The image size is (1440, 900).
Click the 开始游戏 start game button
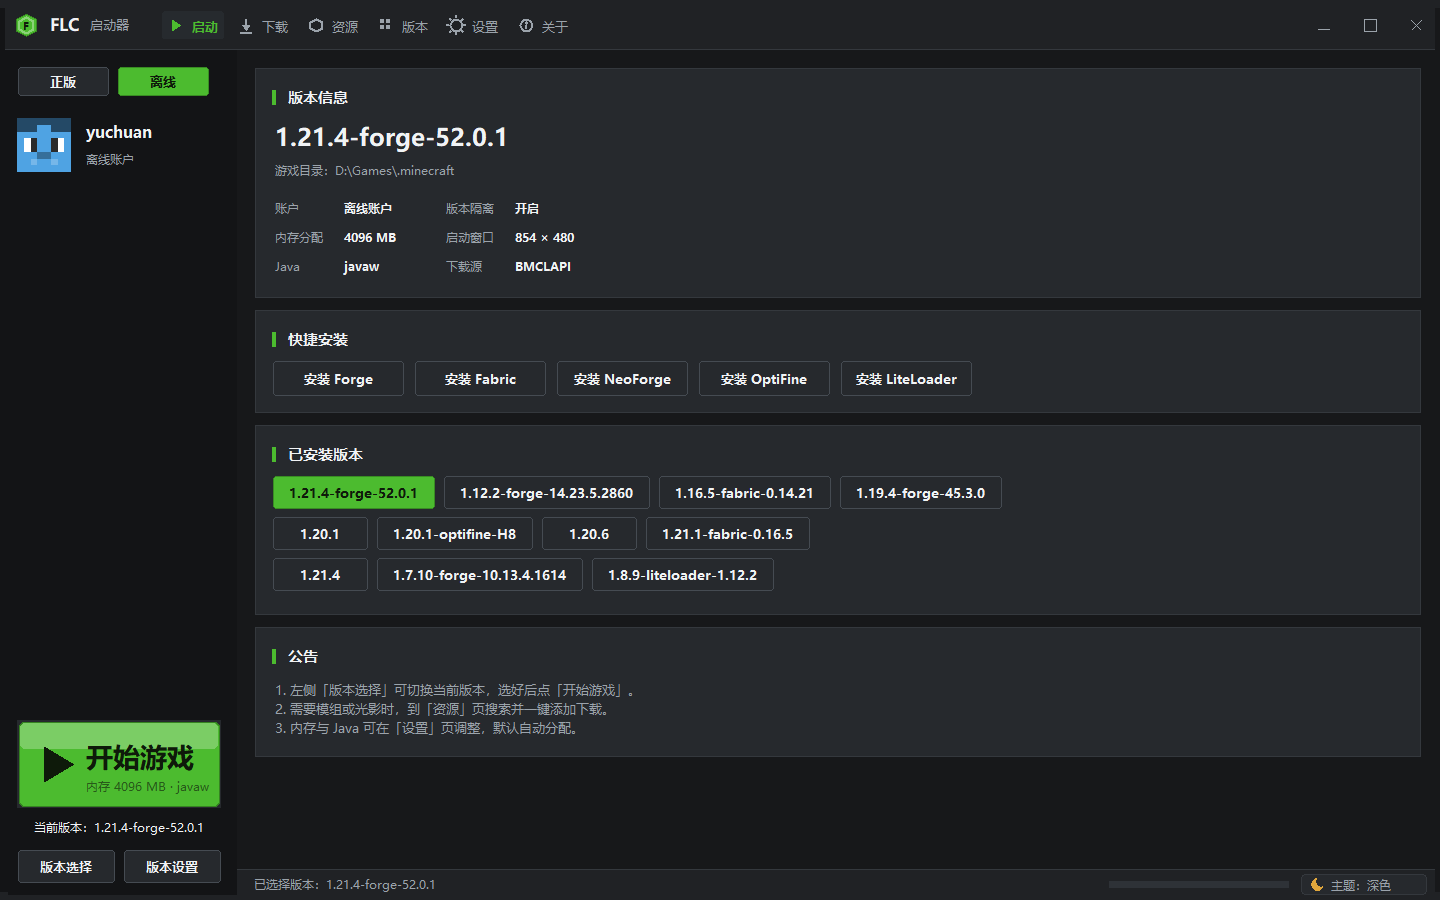pyautogui.click(x=119, y=764)
